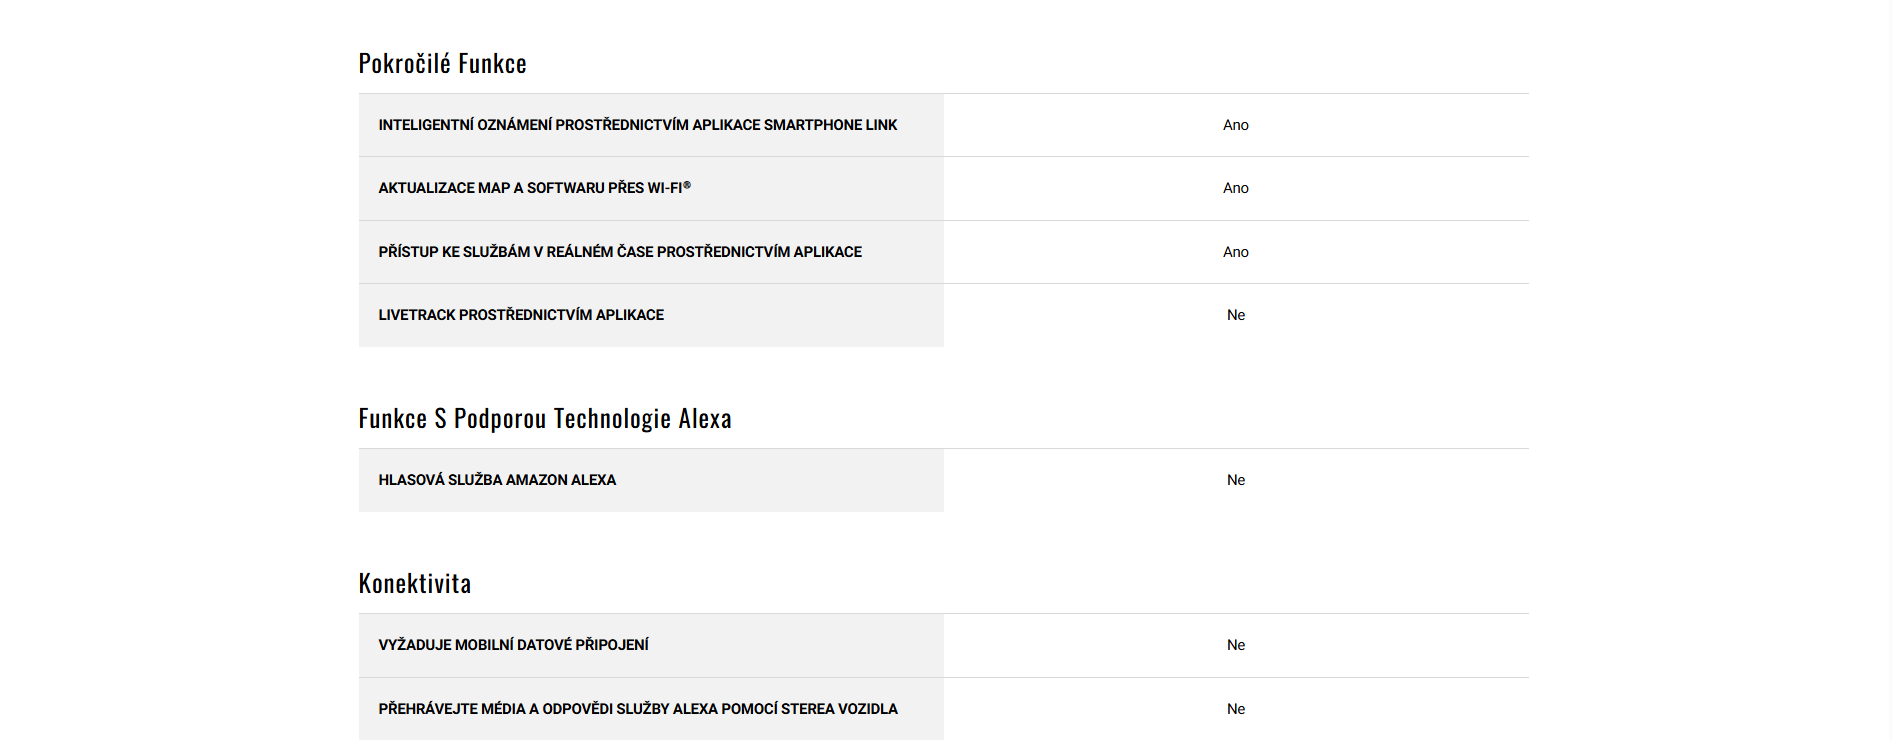
Task: Click Ano value for Wi-Fi map updates
Action: (x=1235, y=188)
